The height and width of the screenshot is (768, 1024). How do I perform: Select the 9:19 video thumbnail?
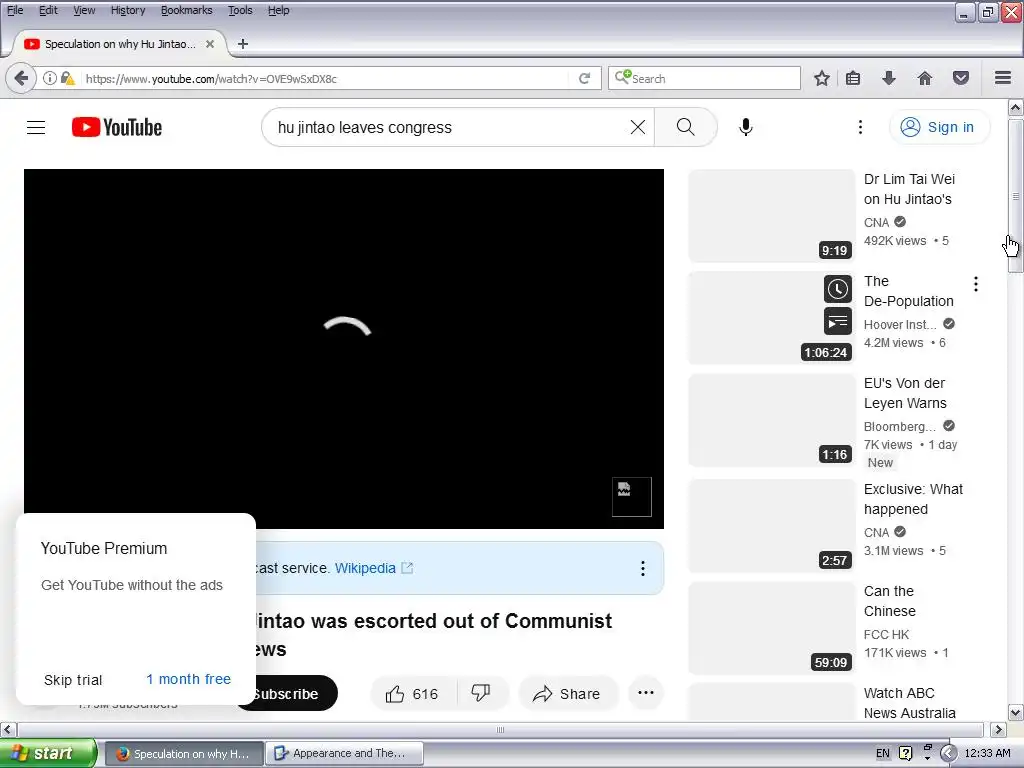(772, 216)
